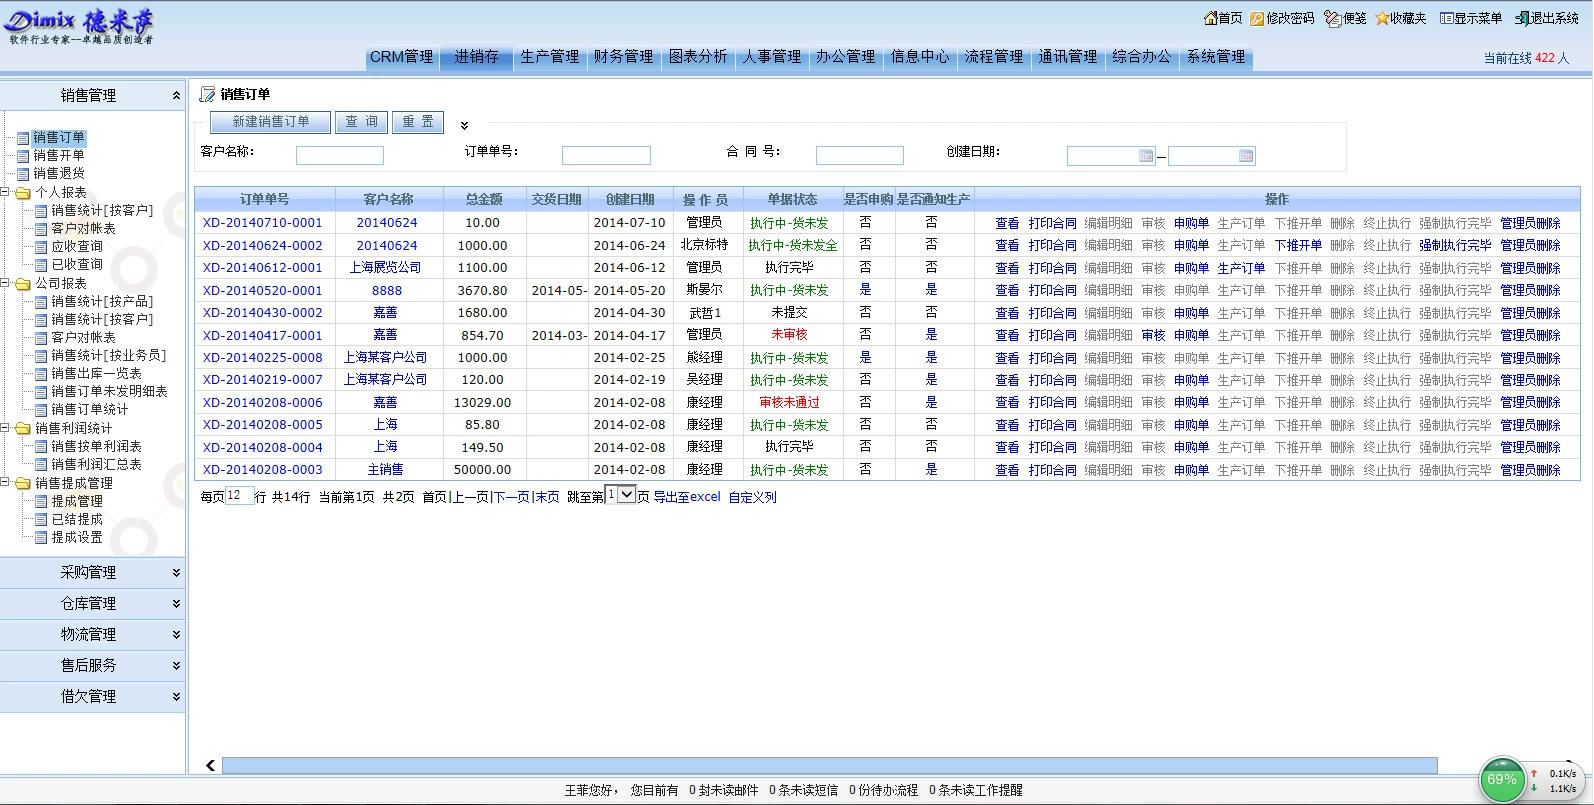Image resolution: width=1594 pixels, height=805 pixels.
Task: Click the 修改密码 password icon
Action: tap(1258, 18)
